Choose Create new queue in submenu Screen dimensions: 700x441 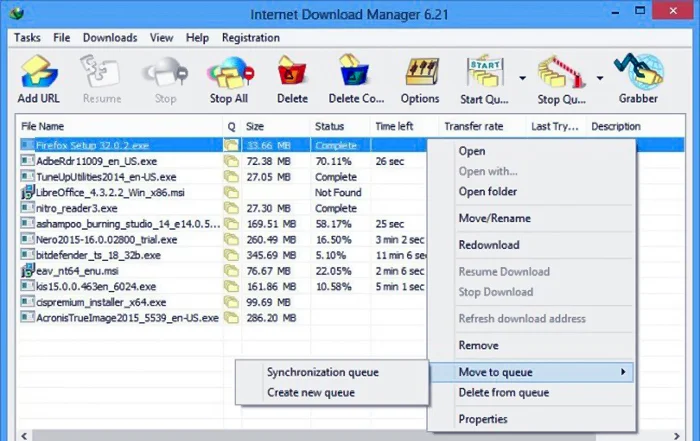click(x=311, y=393)
